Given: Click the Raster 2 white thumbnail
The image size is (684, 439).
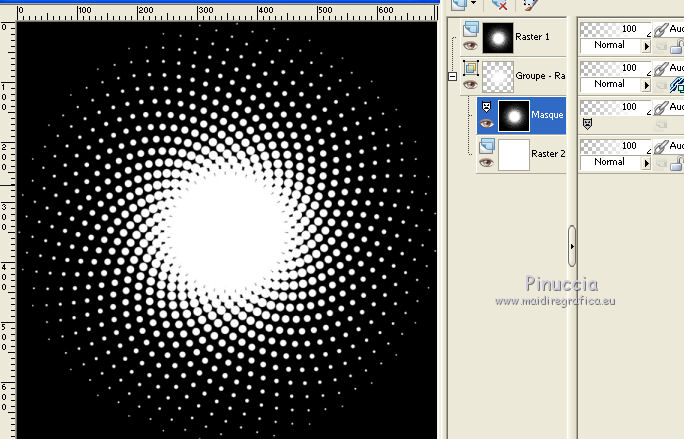Looking at the screenshot, I should pos(514,155).
